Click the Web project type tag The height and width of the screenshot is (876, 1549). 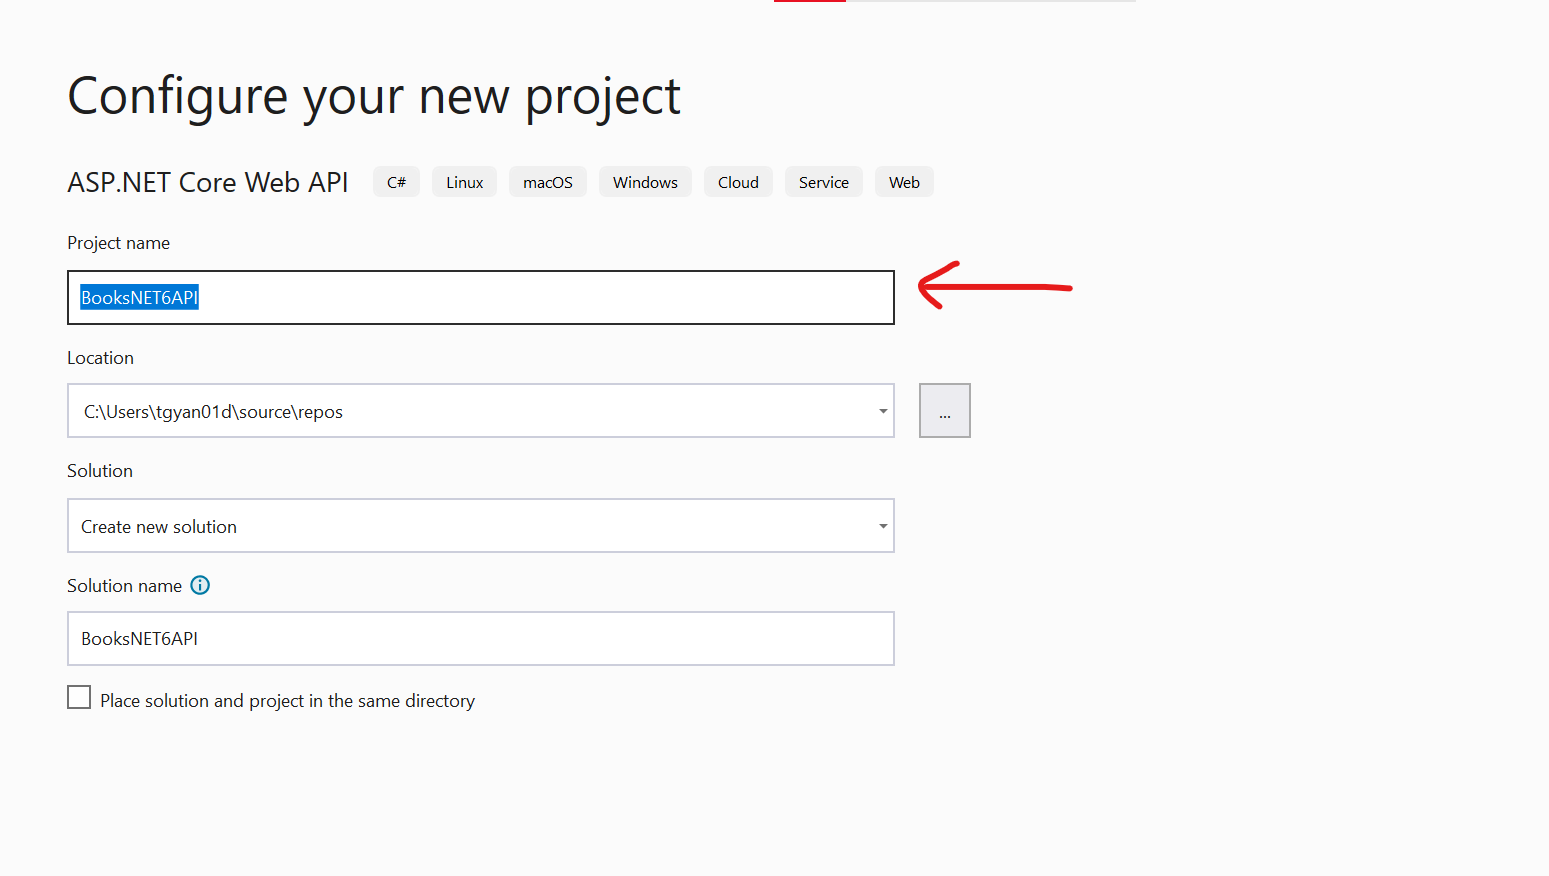(x=903, y=181)
